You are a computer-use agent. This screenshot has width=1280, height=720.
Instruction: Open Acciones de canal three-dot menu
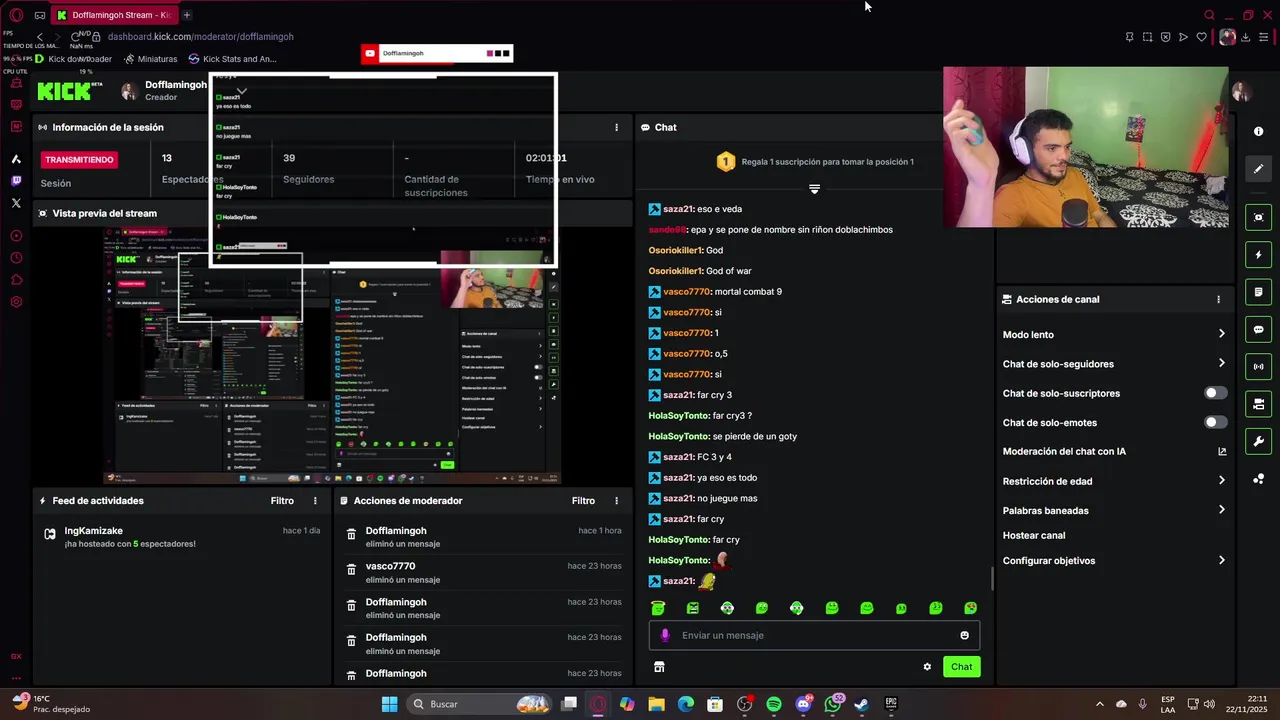pos(1218,299)
